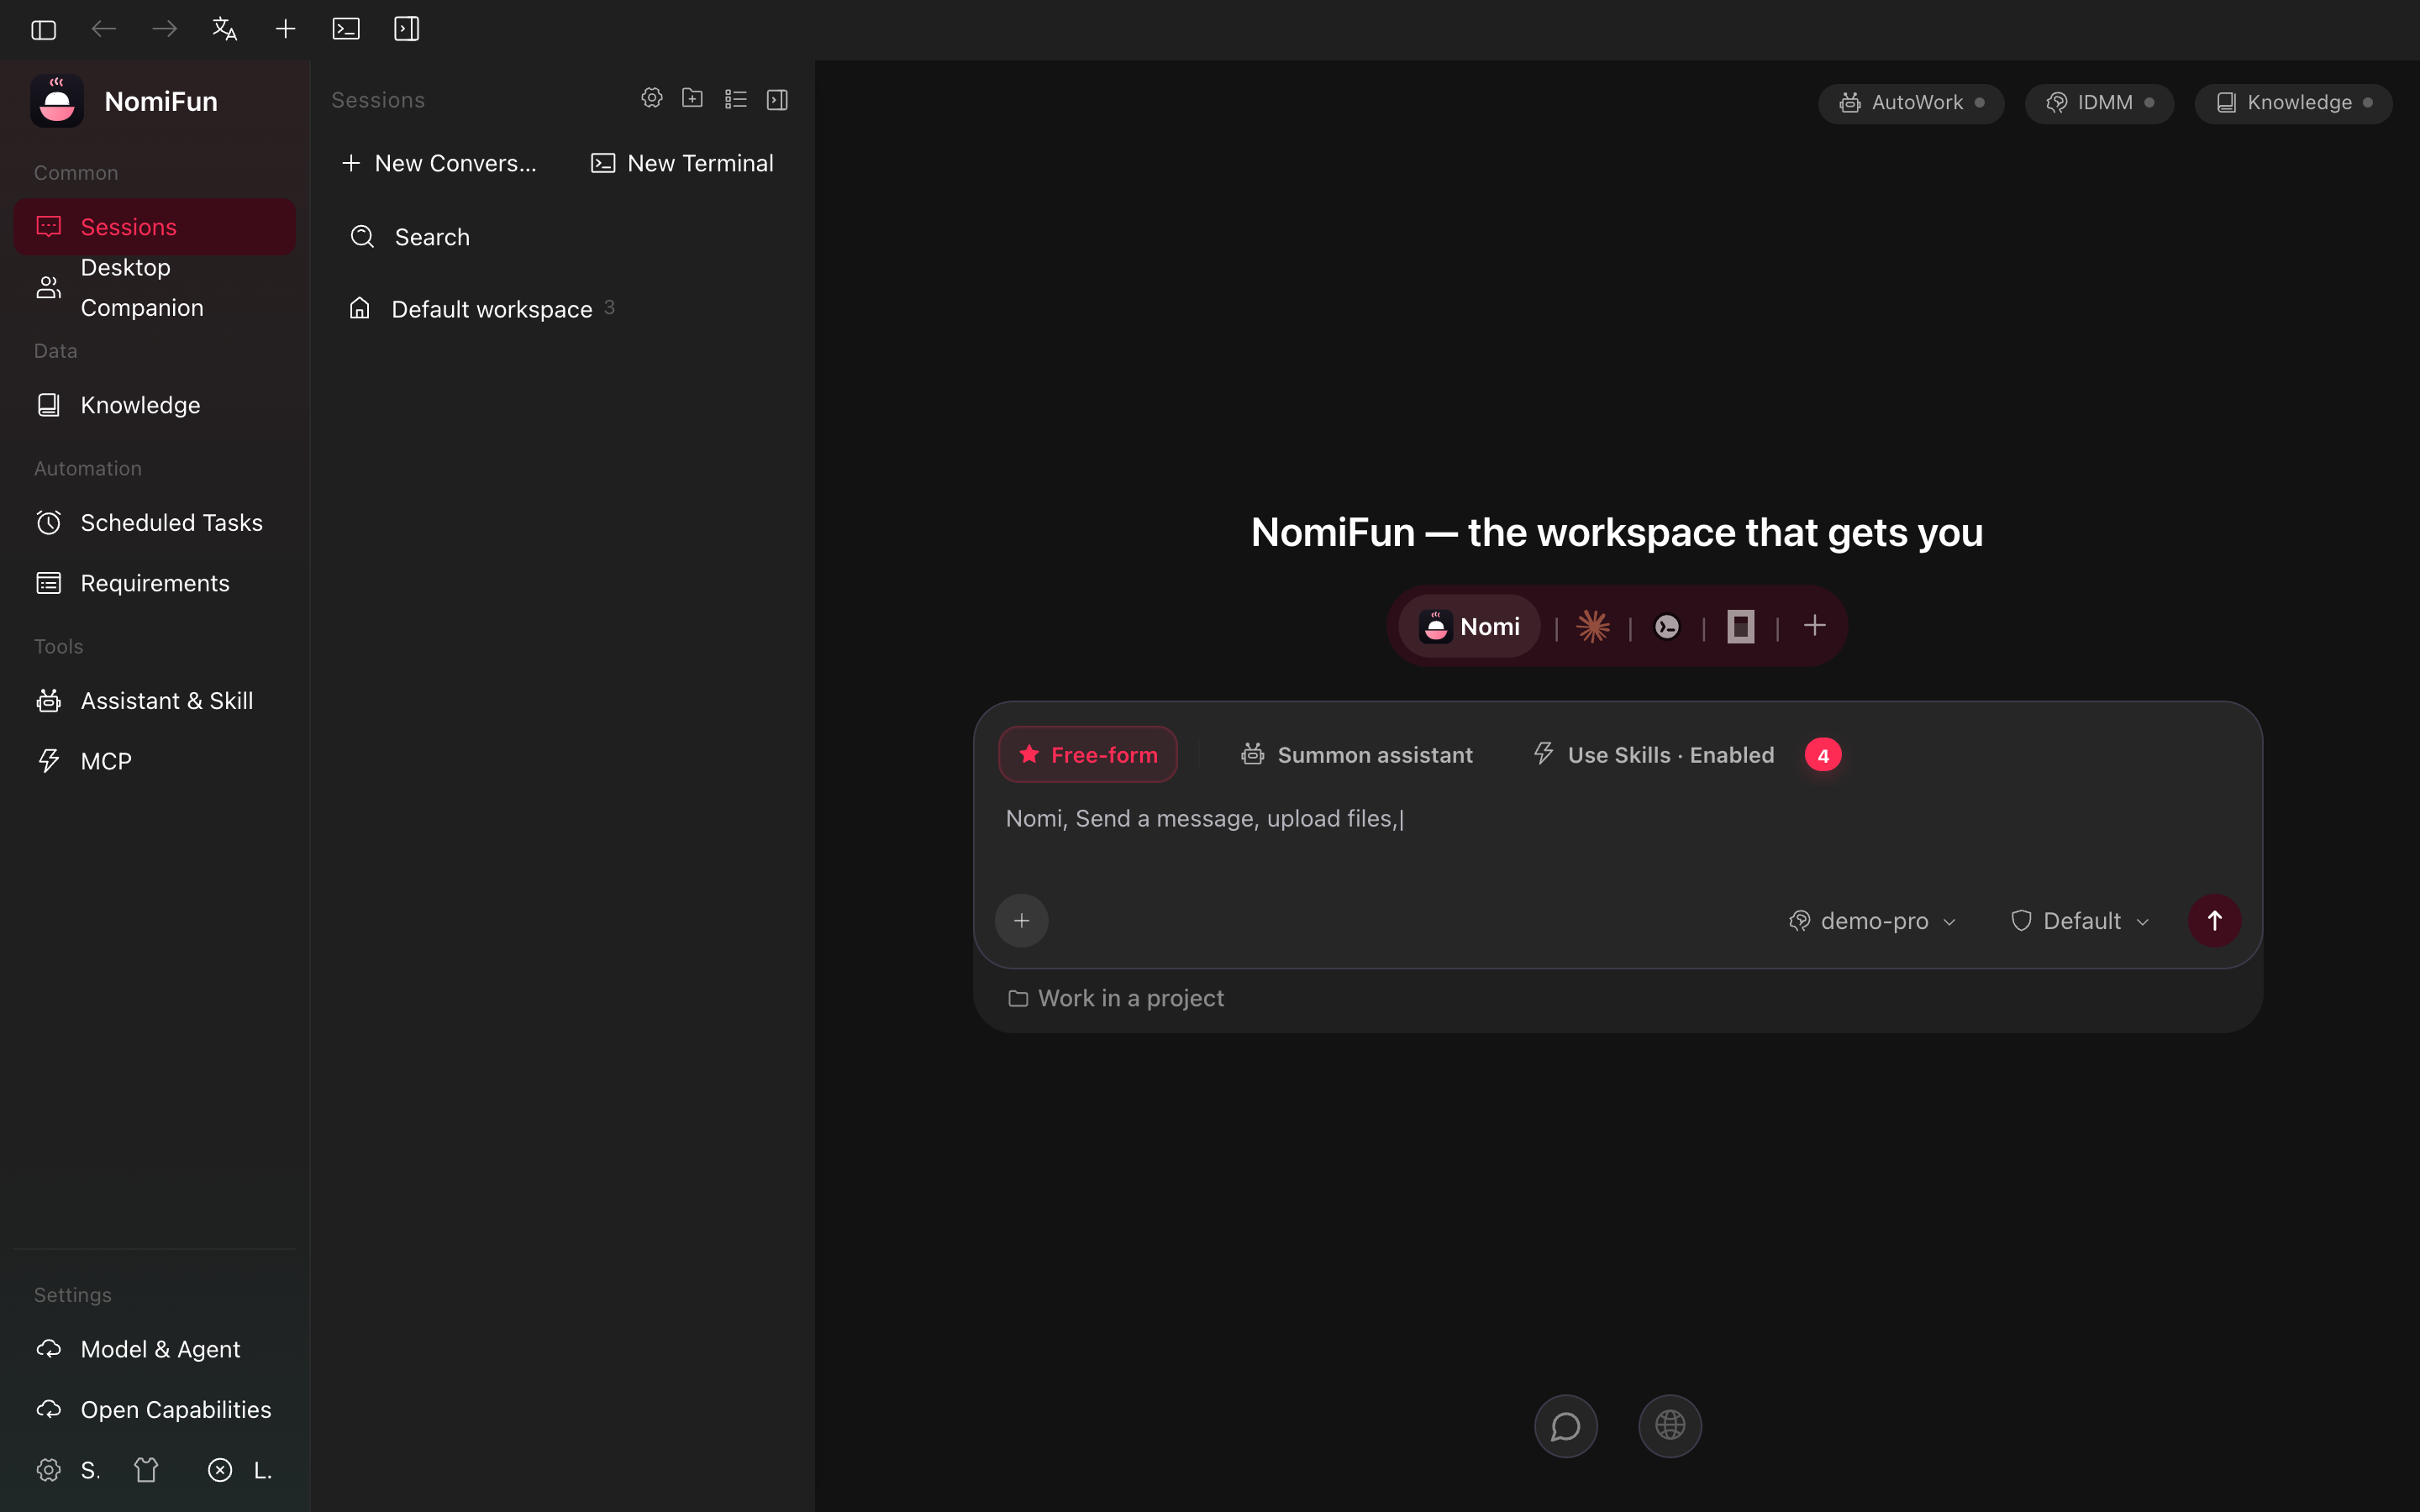
Task: Collapse the Sessions panel icon
Action: [x=777, y=99]
